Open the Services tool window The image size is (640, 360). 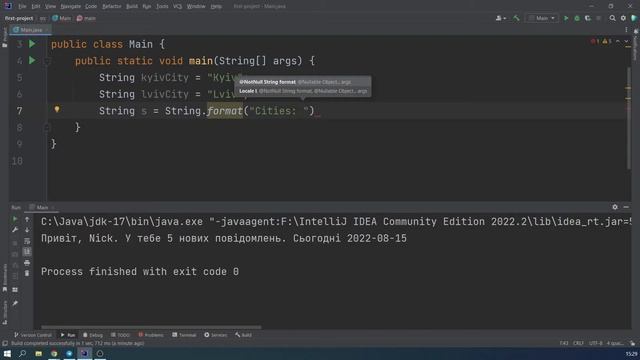(x=216, y=335)
